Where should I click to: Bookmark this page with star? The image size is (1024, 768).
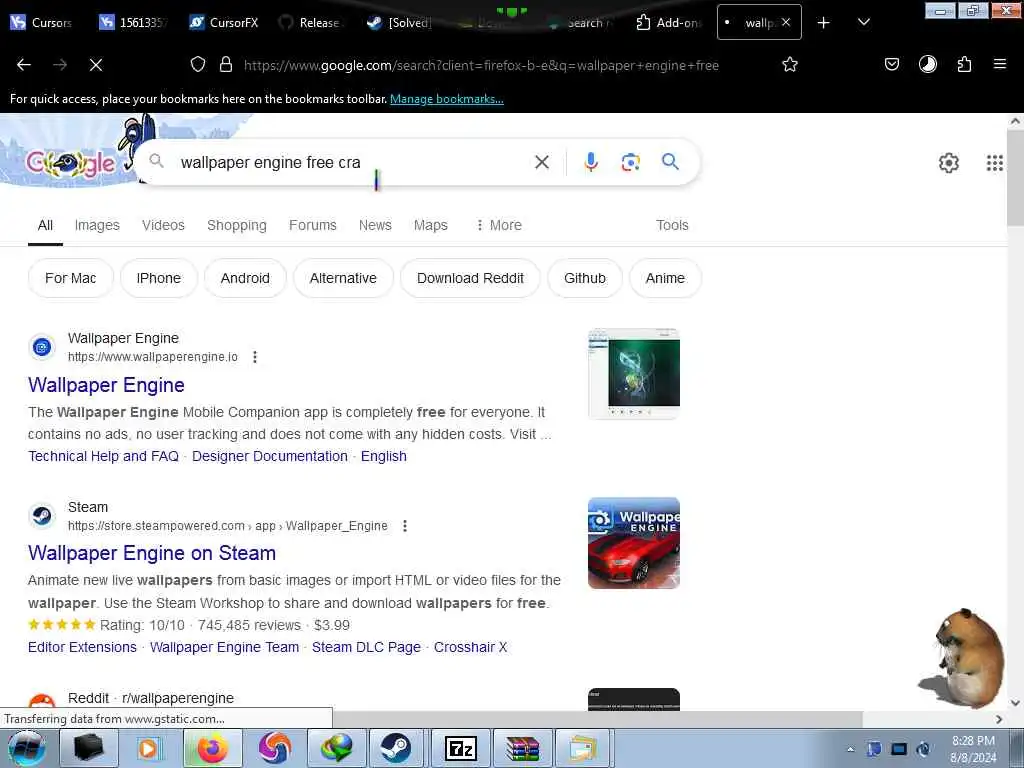(790, 65)
